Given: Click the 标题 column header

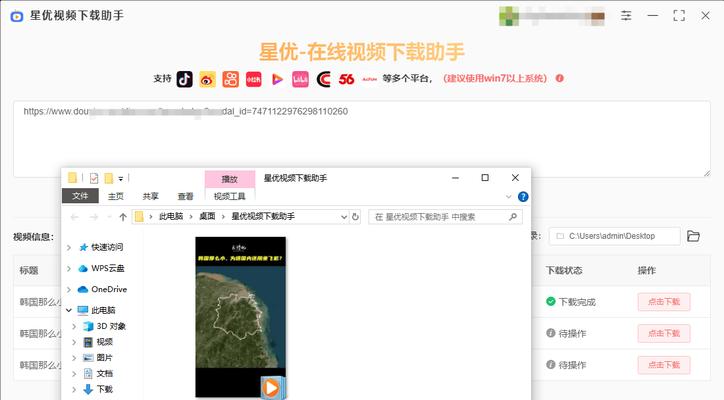Looking at the screenshot, I should 29,270.
